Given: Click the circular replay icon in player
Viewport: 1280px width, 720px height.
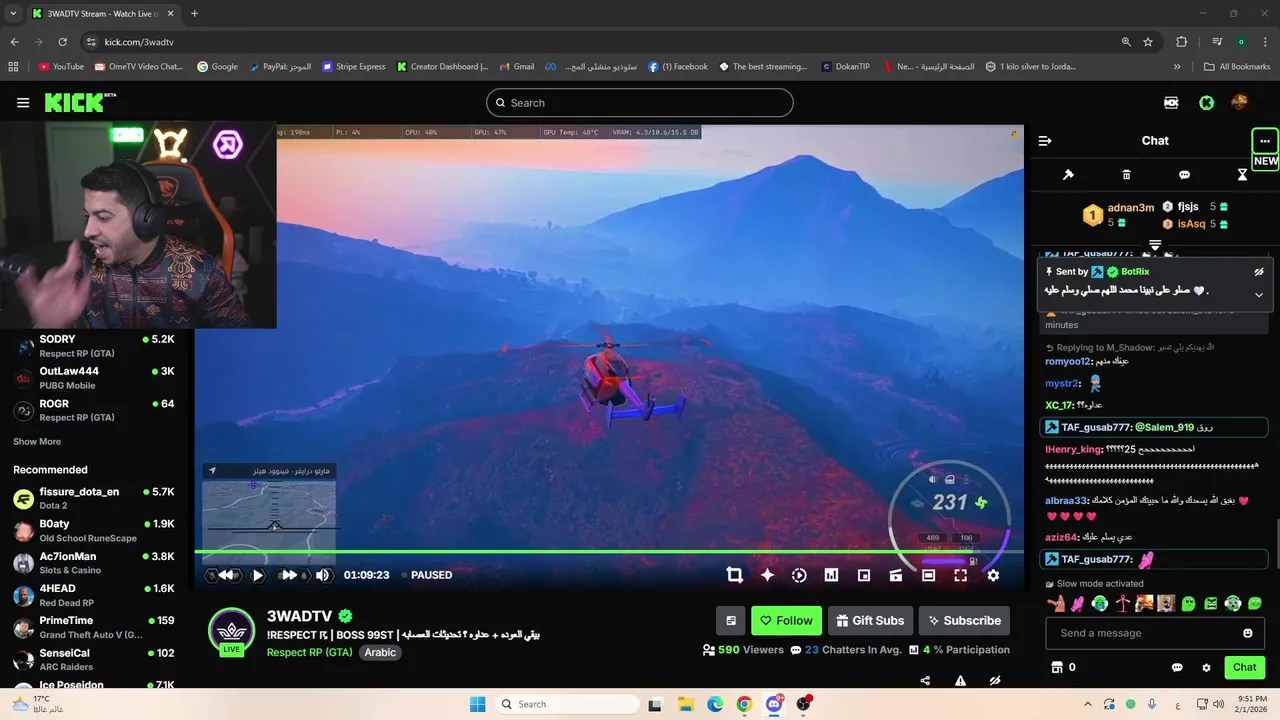Looking at the screenshot, I should [799, 575].
